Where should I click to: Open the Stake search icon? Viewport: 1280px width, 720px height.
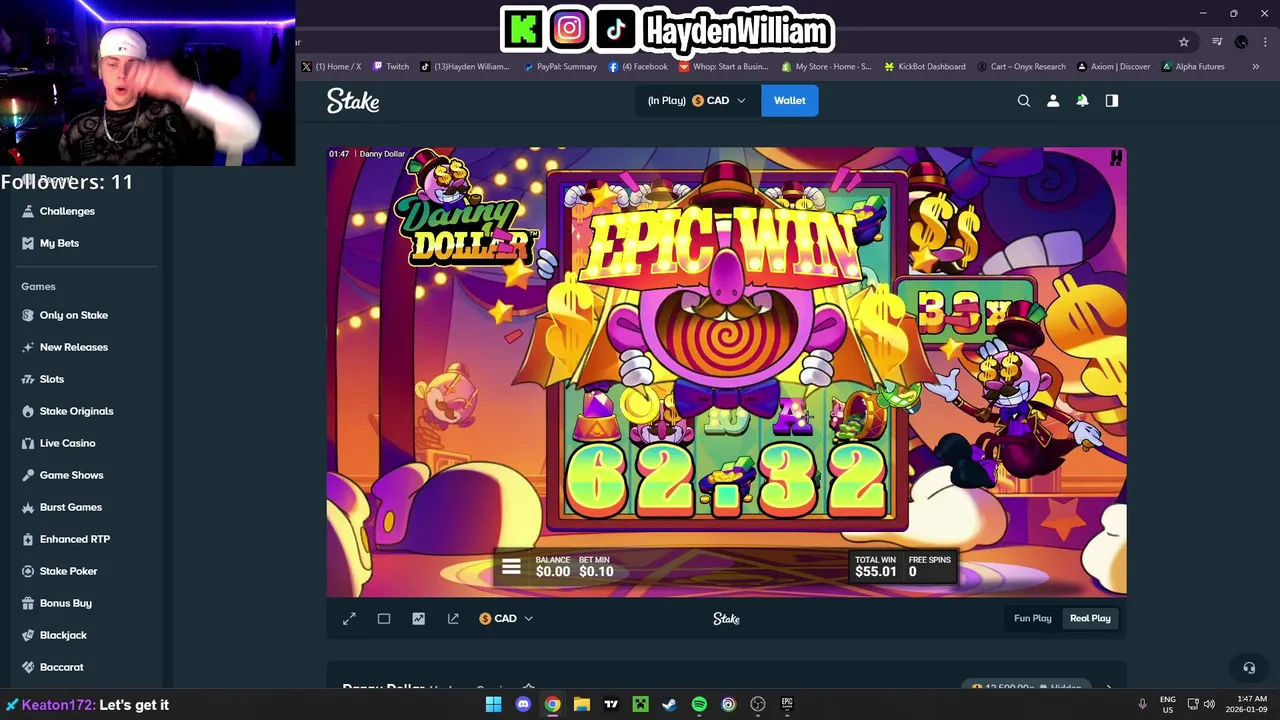(x=1024, y=100)
